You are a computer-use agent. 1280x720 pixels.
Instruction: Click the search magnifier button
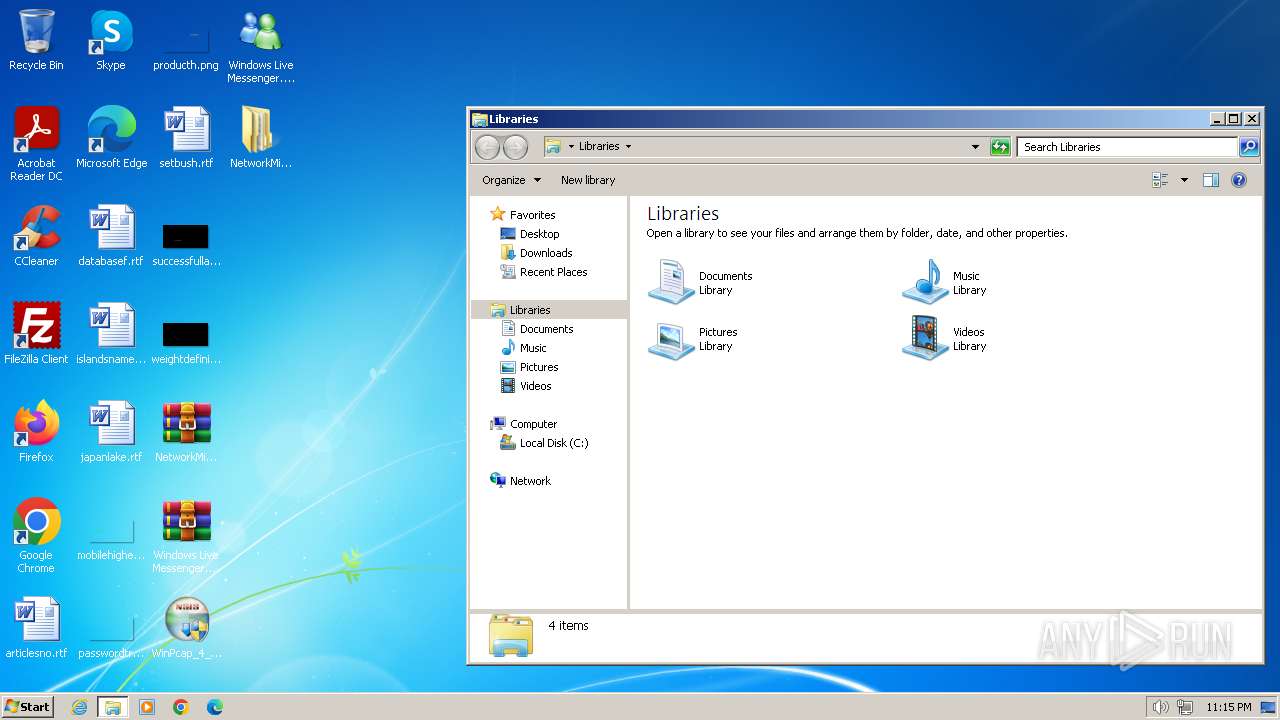[1249, 147]
